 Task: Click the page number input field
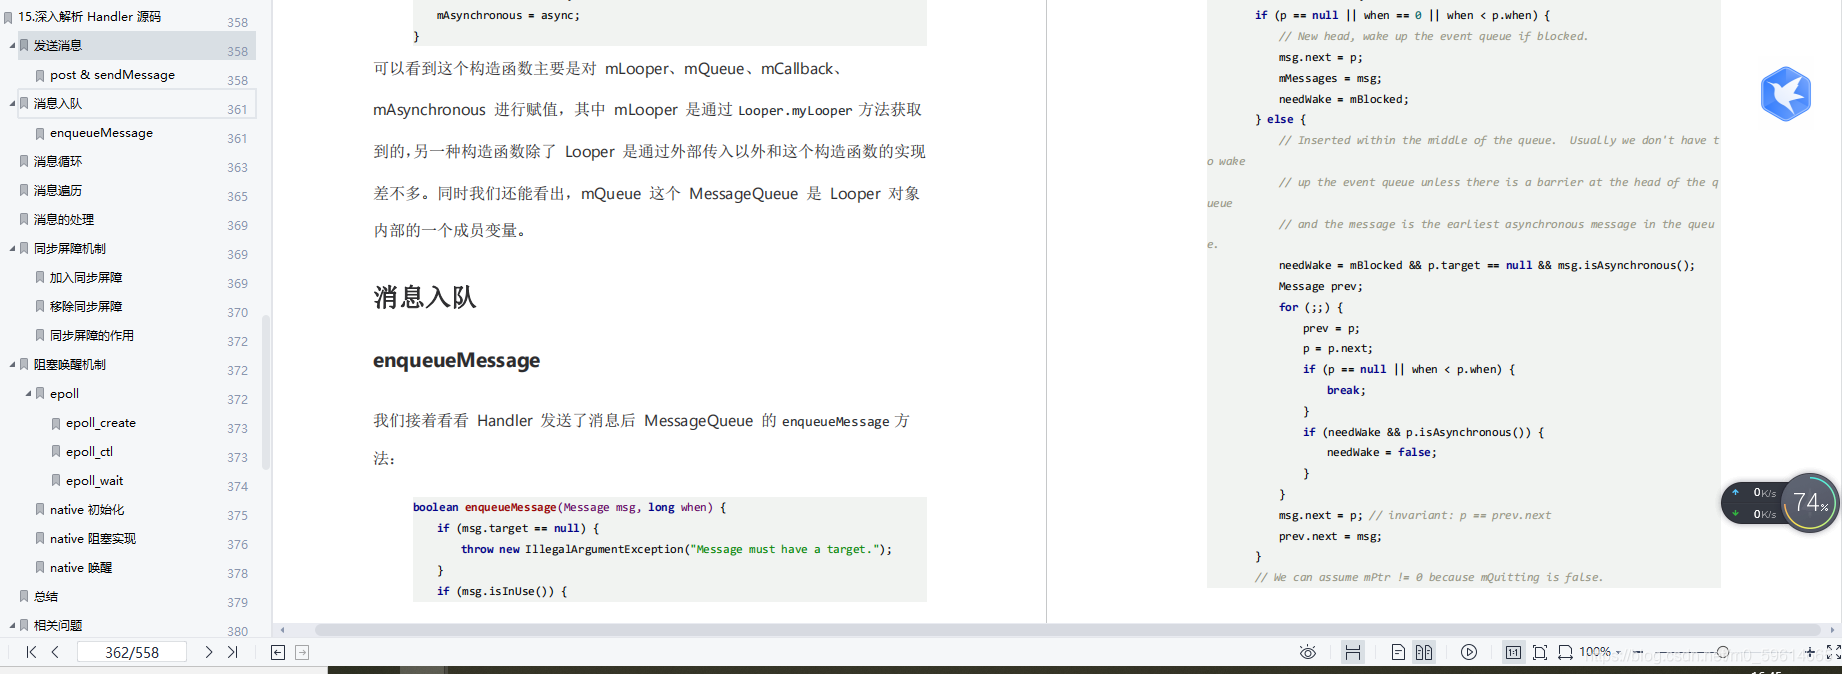pyautogui.click(x=132, y=652)
